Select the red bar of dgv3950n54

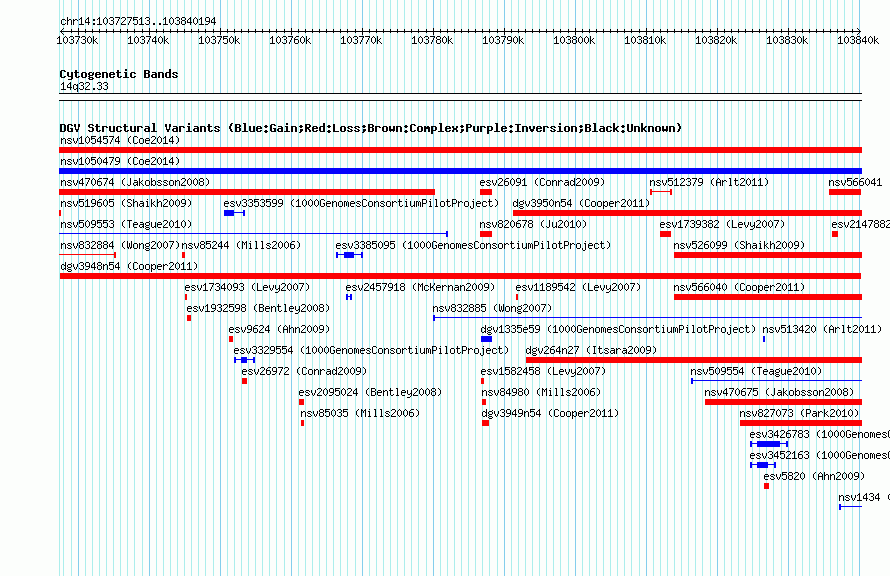coord(687,213)
